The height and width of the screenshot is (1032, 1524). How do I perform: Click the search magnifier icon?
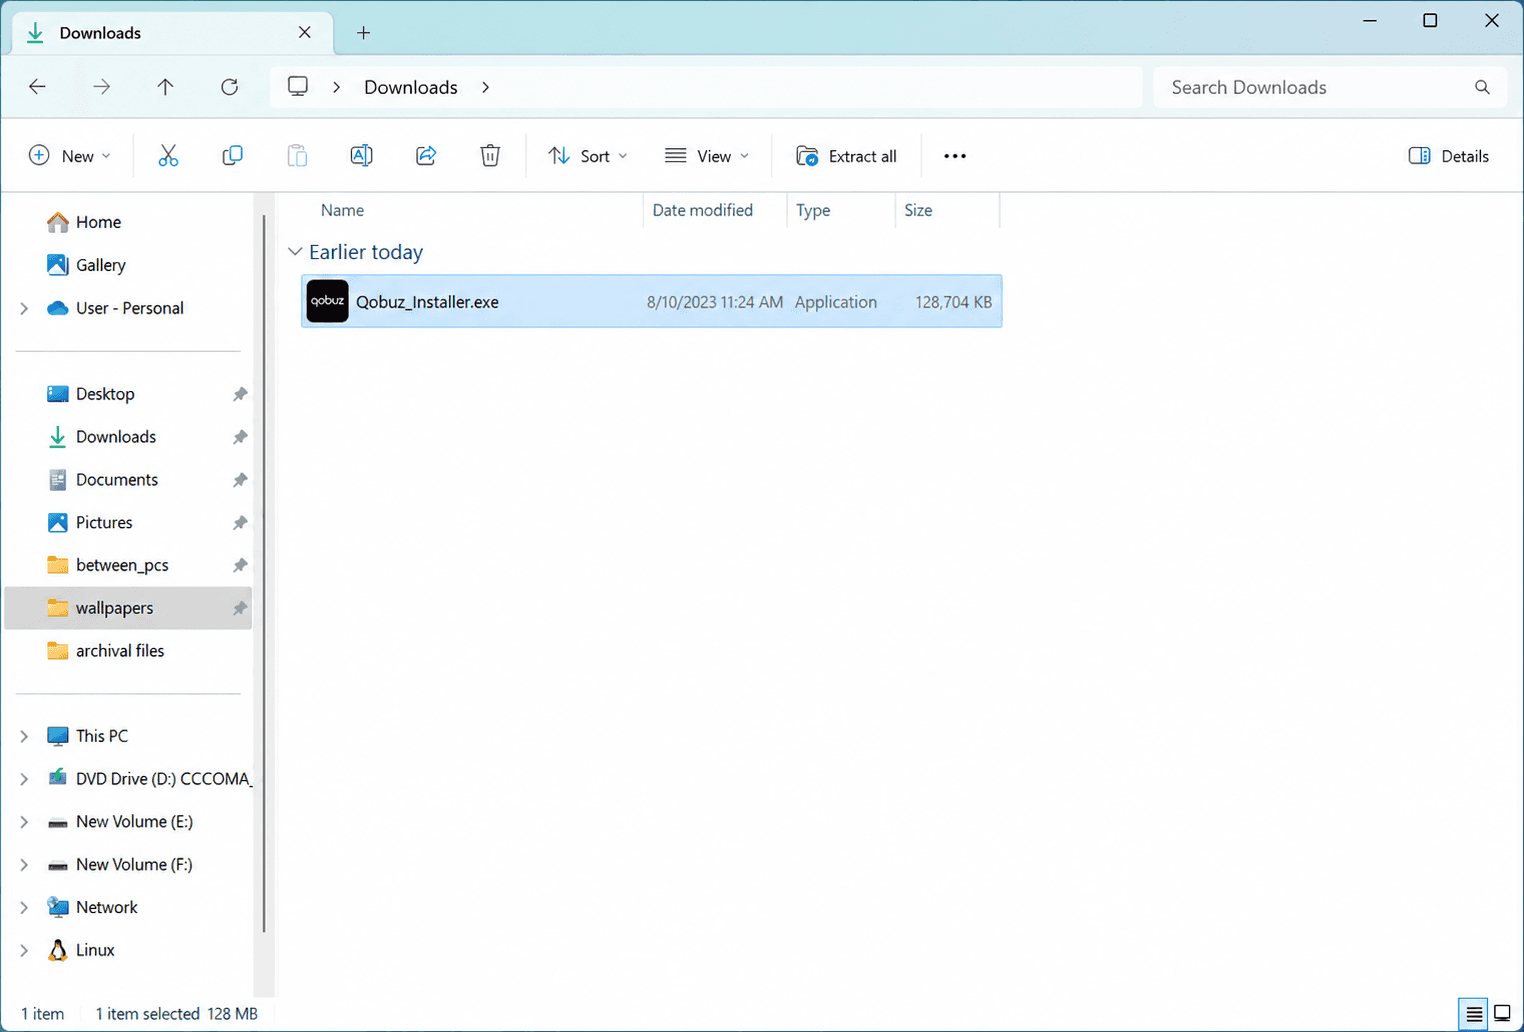click(1482, 87)
